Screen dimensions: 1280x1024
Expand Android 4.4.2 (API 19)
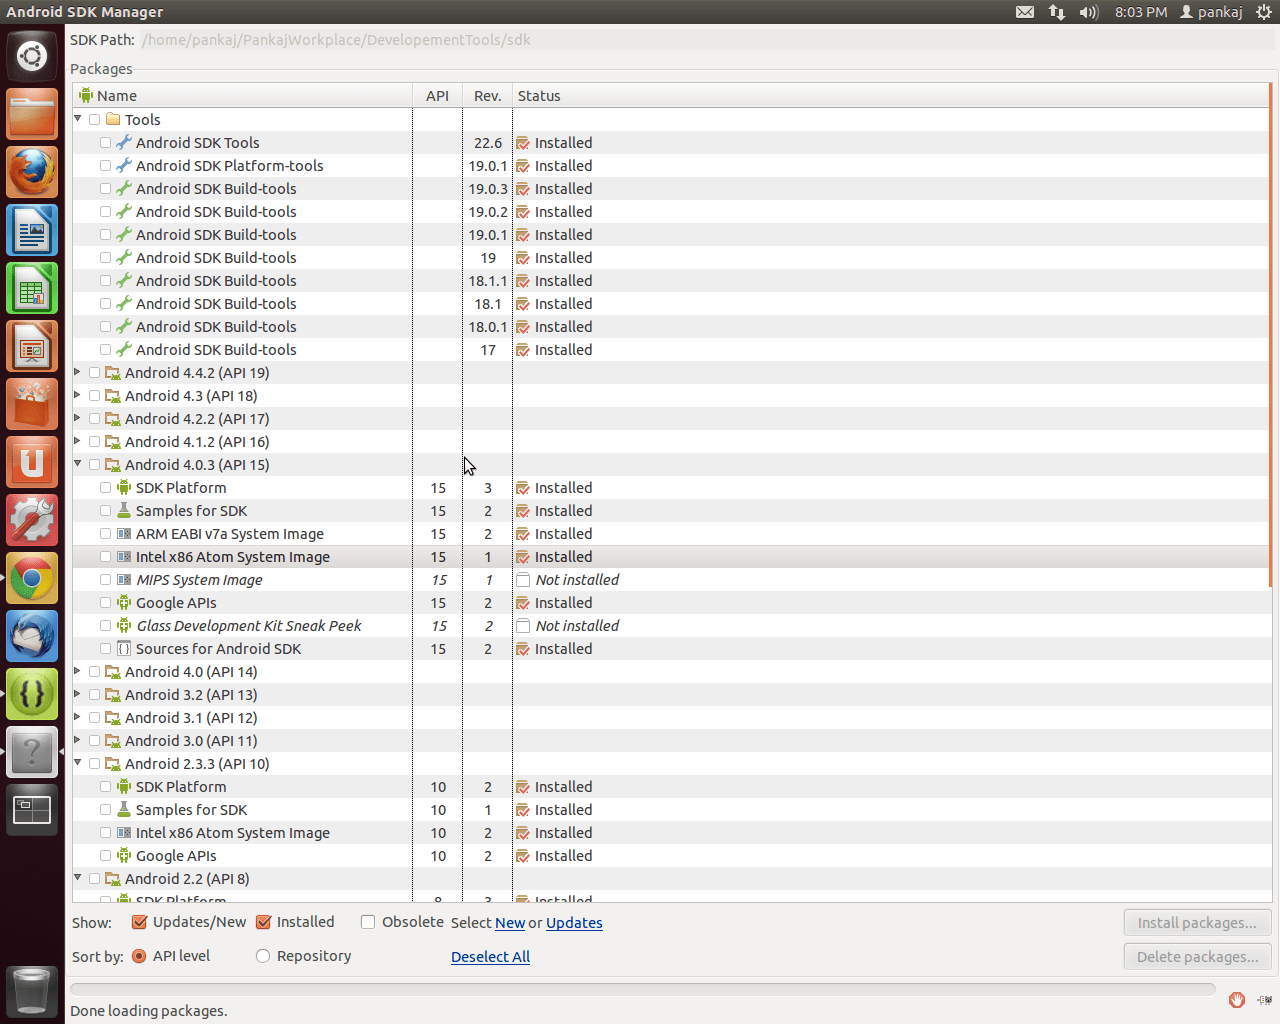pyautogui.click(x=77, y=371)
